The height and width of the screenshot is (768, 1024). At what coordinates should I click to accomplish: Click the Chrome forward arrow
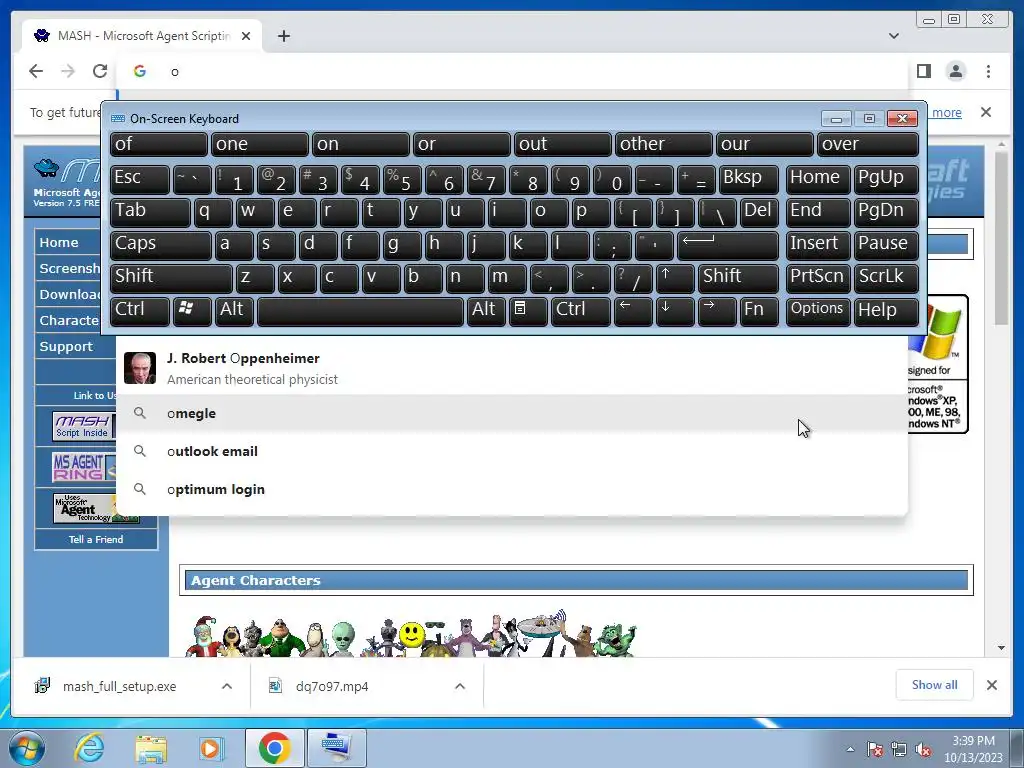68,71
